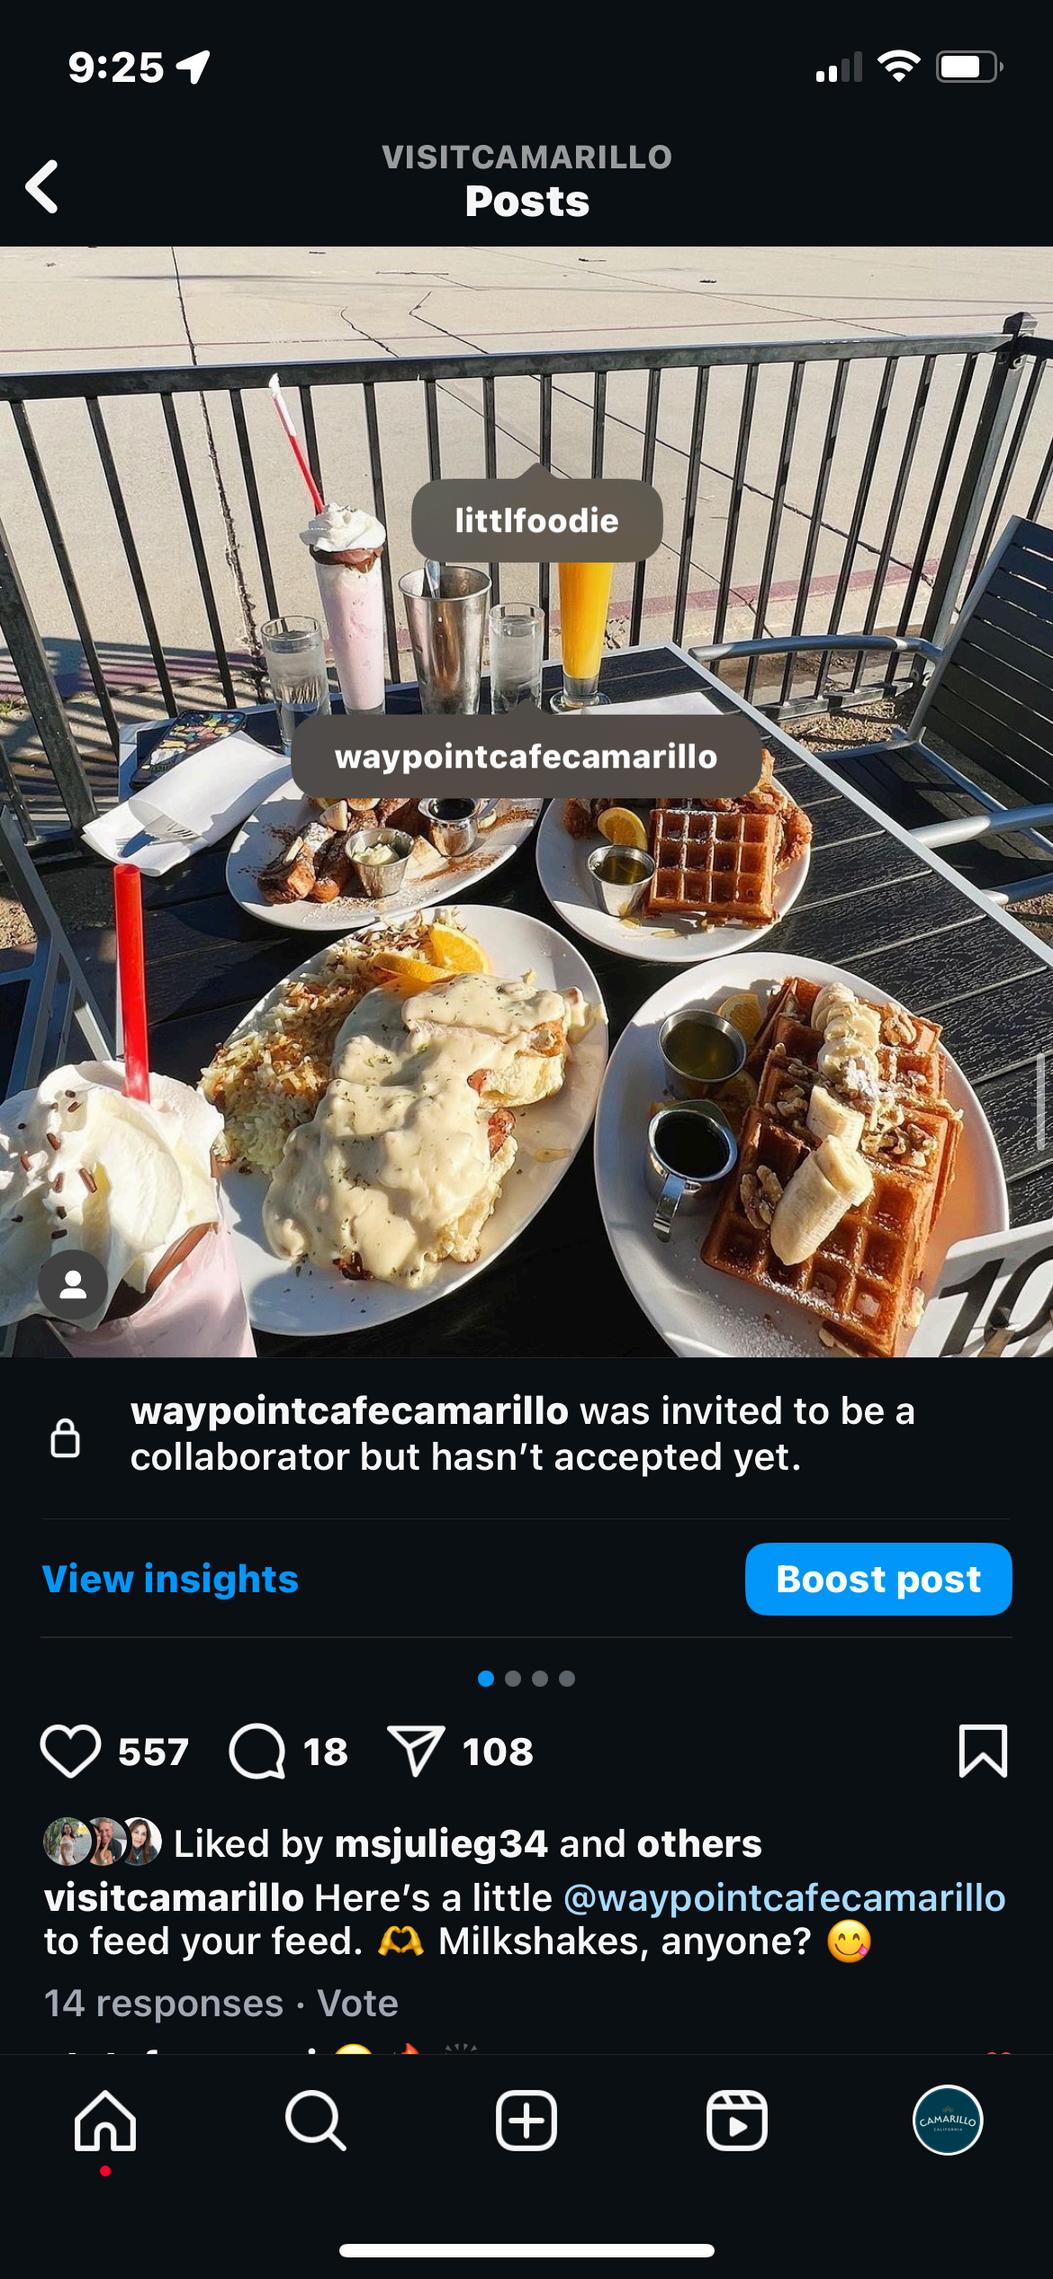Tap the waypointcafecamarillo photo tag
This screenshot has width=1053, height=2279.
point(526,756)
